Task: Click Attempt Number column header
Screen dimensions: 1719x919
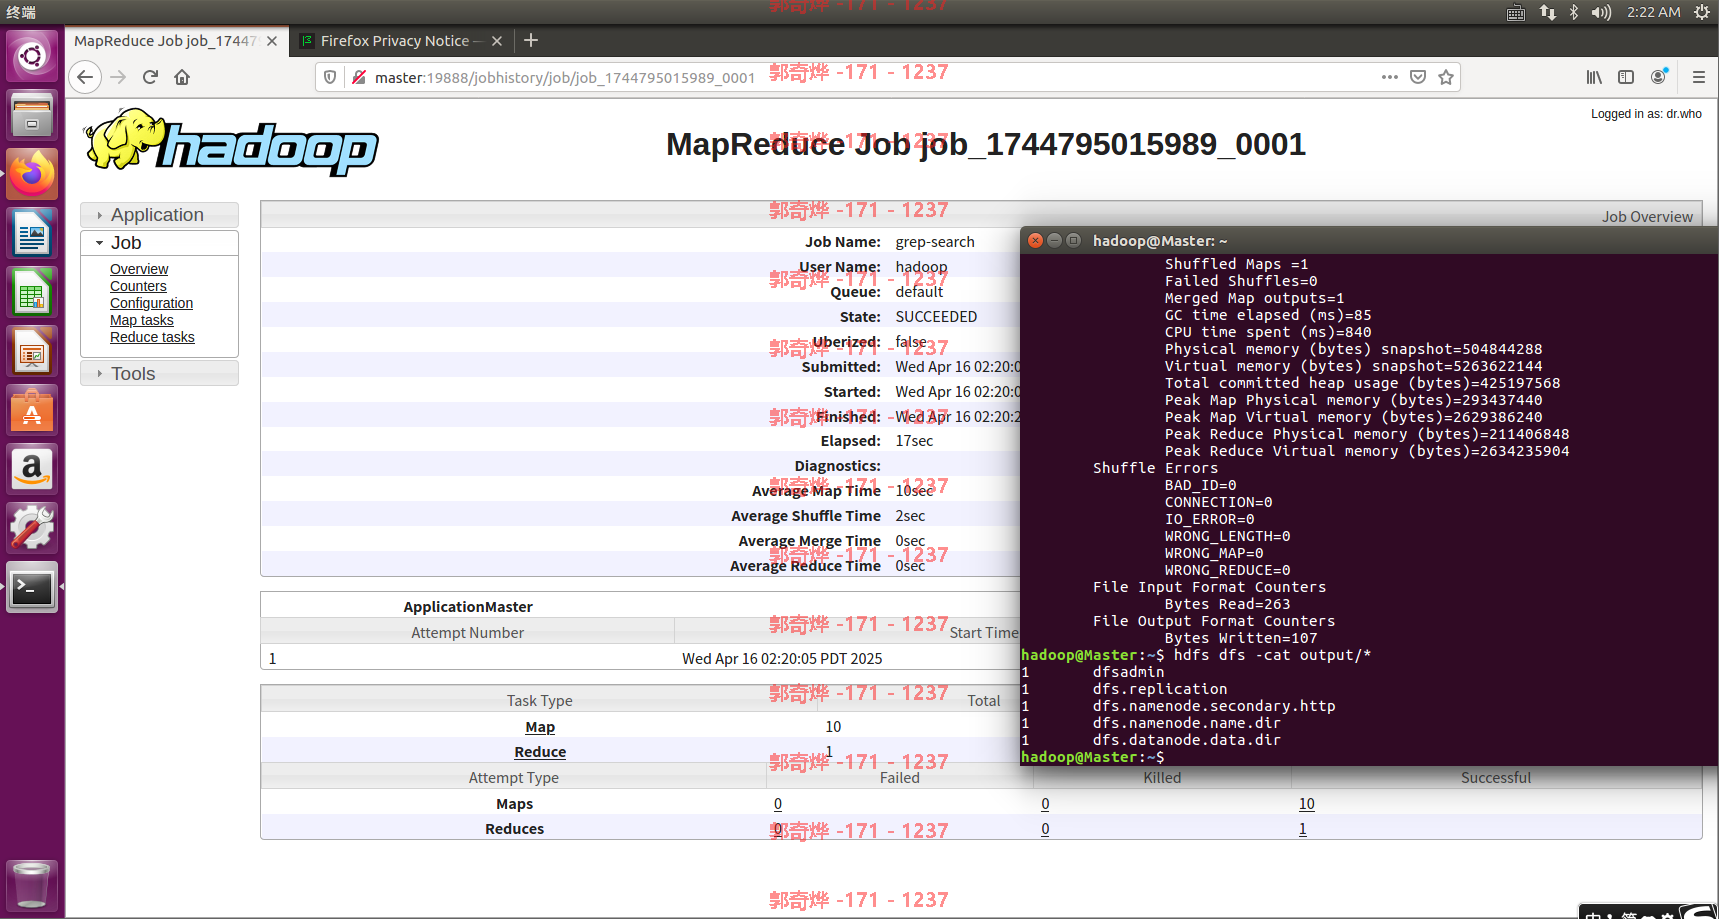Action: pyautogui.click(x=467, y=633)
